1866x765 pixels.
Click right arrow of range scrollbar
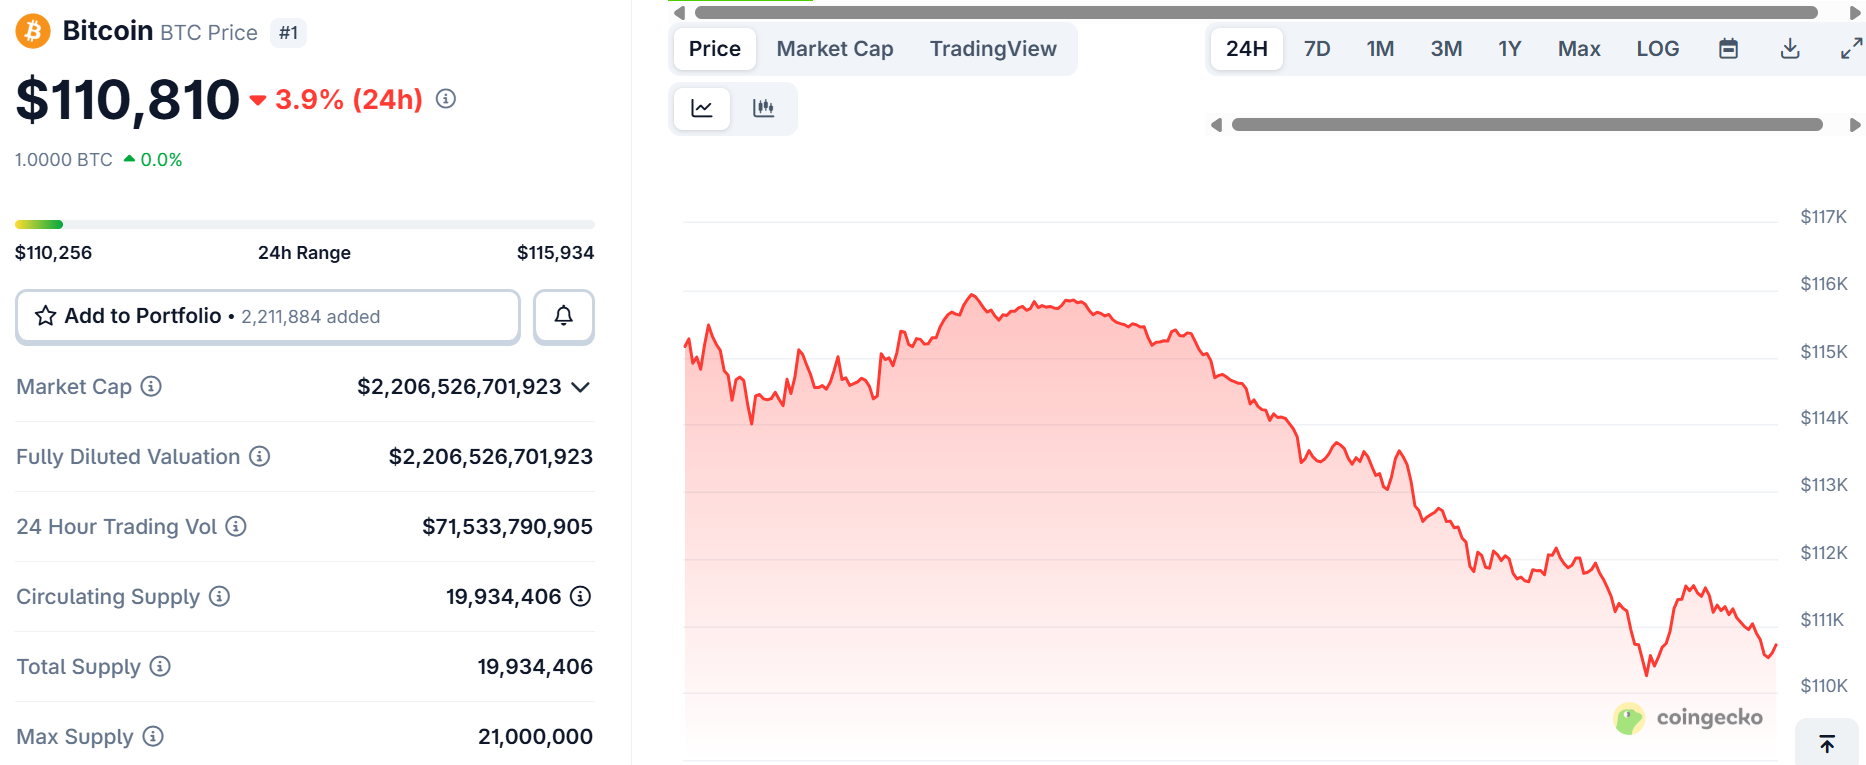1855,125
